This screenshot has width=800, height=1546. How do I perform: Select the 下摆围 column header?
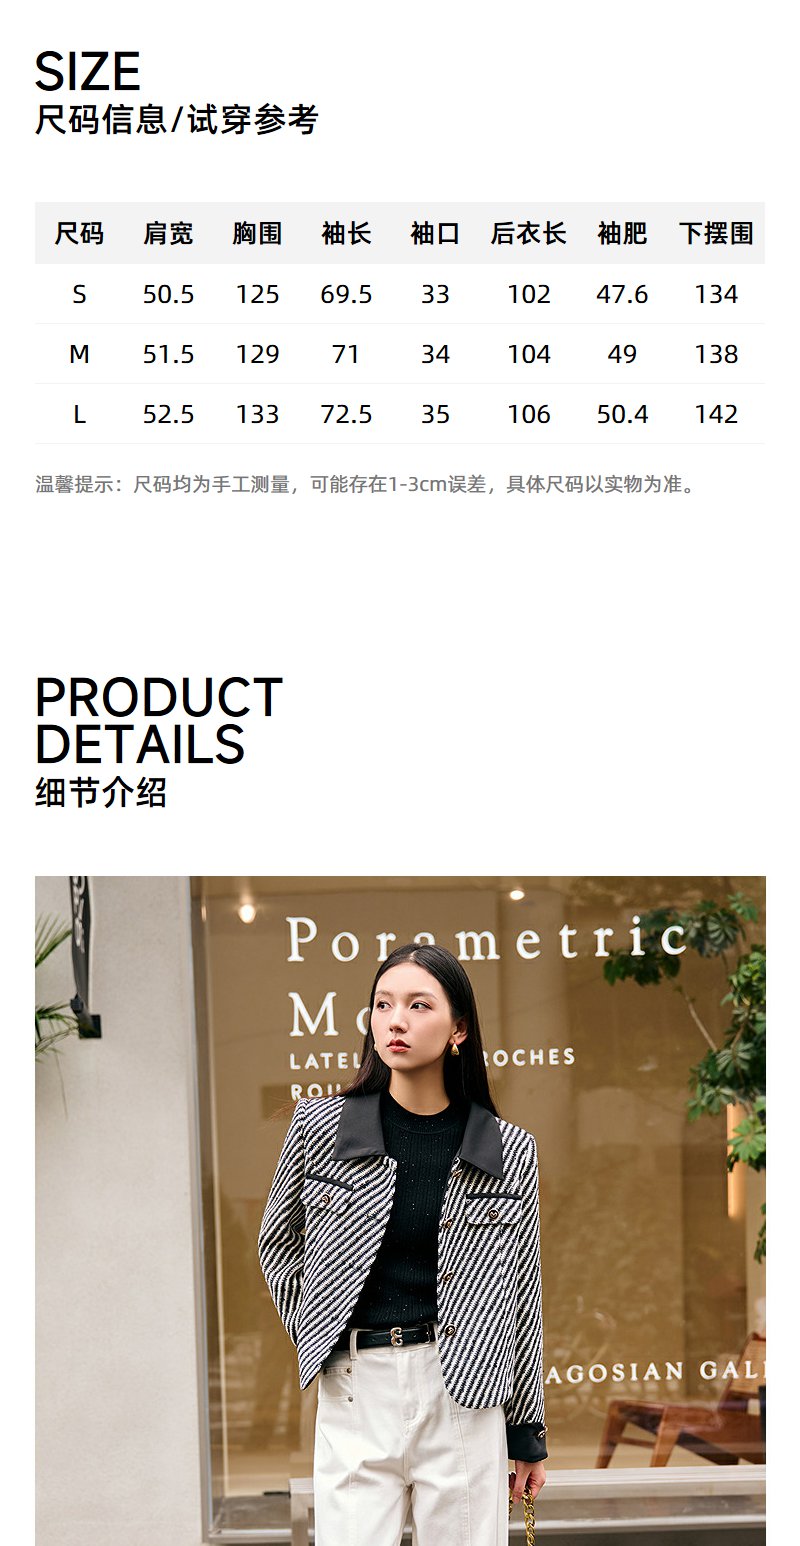(x=716, y=234)
